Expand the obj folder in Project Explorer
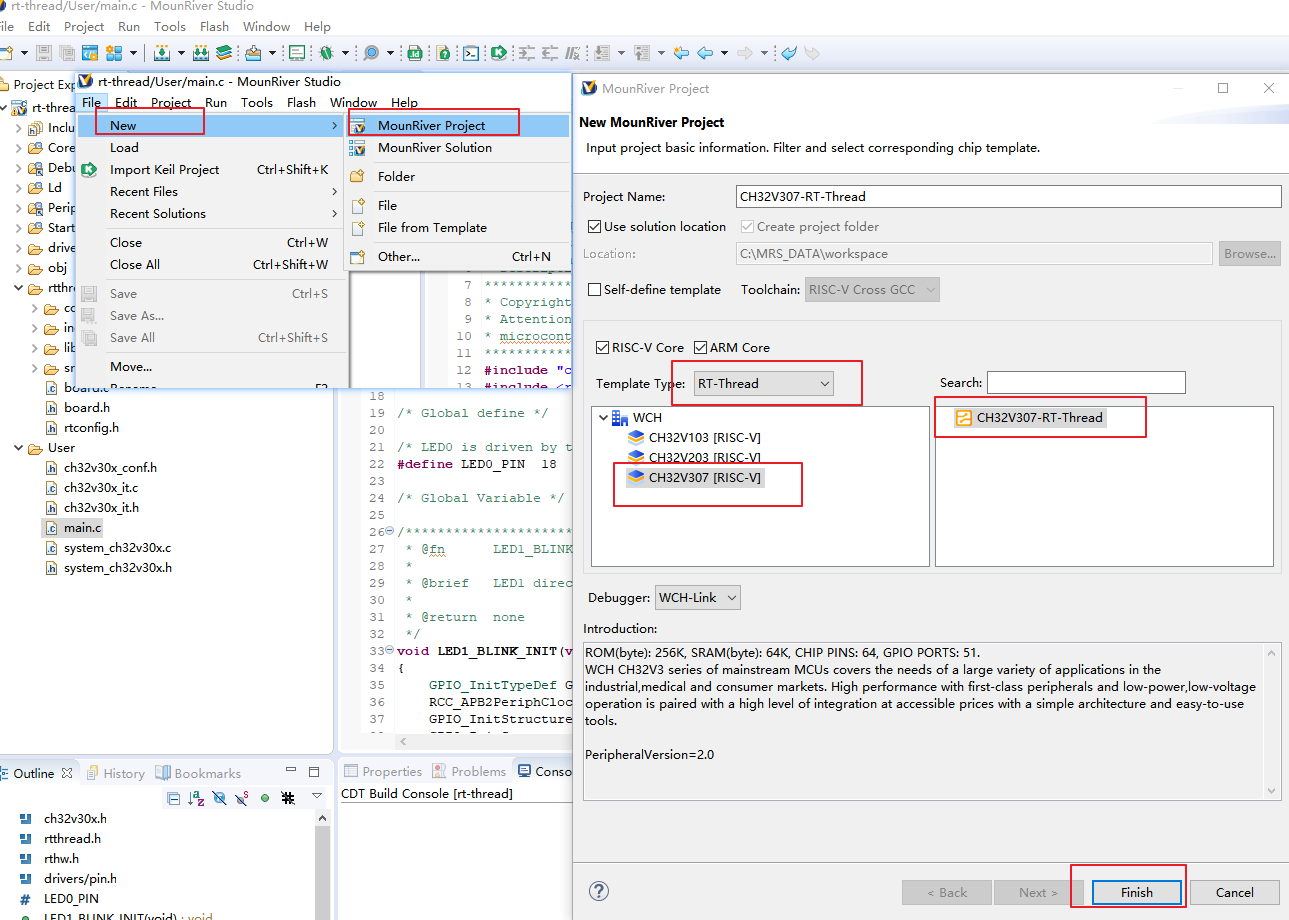The width and height of the screenshot is (1289, 920). [x=20, y=268]
